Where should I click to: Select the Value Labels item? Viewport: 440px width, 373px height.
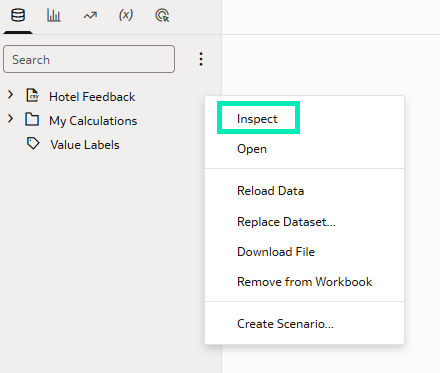[x=85, y=145]
